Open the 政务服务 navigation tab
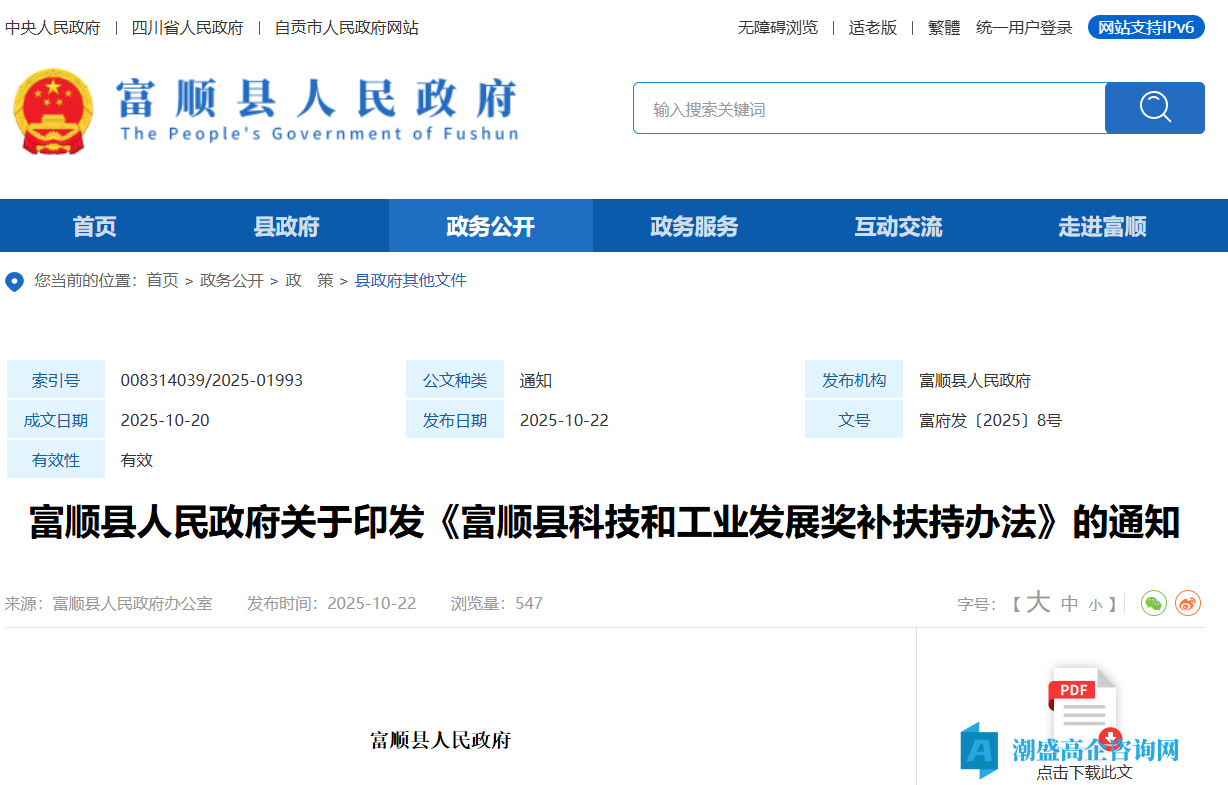The width and height of the screenshot is (1228, 785). click(x=694, y=226)
